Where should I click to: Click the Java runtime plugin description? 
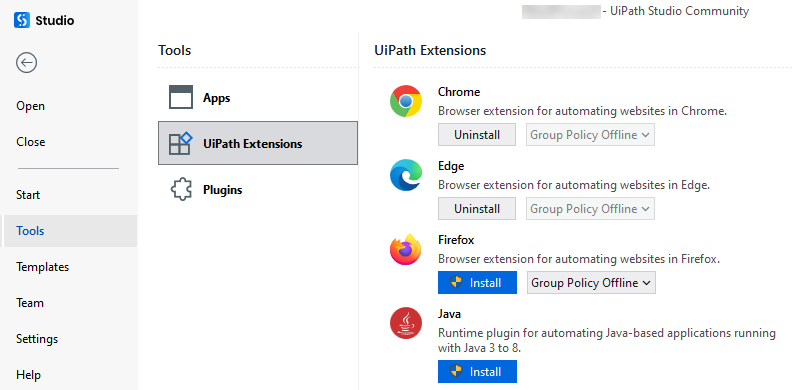(x=607, y=340)
